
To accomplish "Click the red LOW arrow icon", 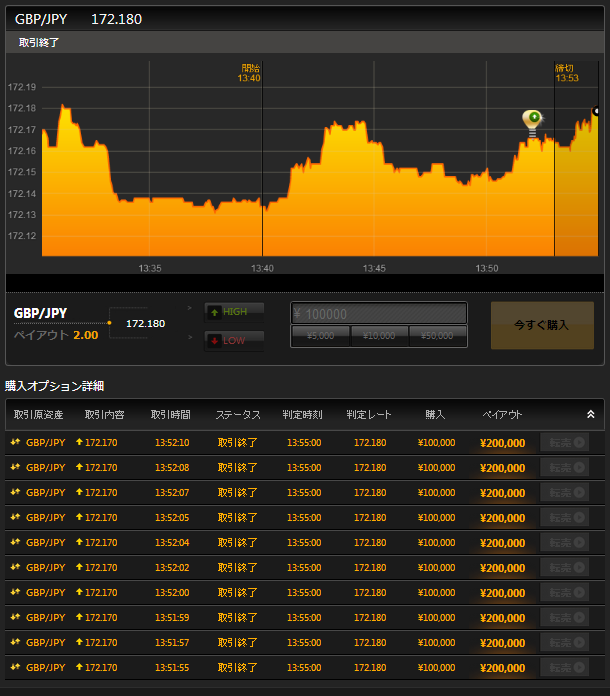I will click(214, 341).
